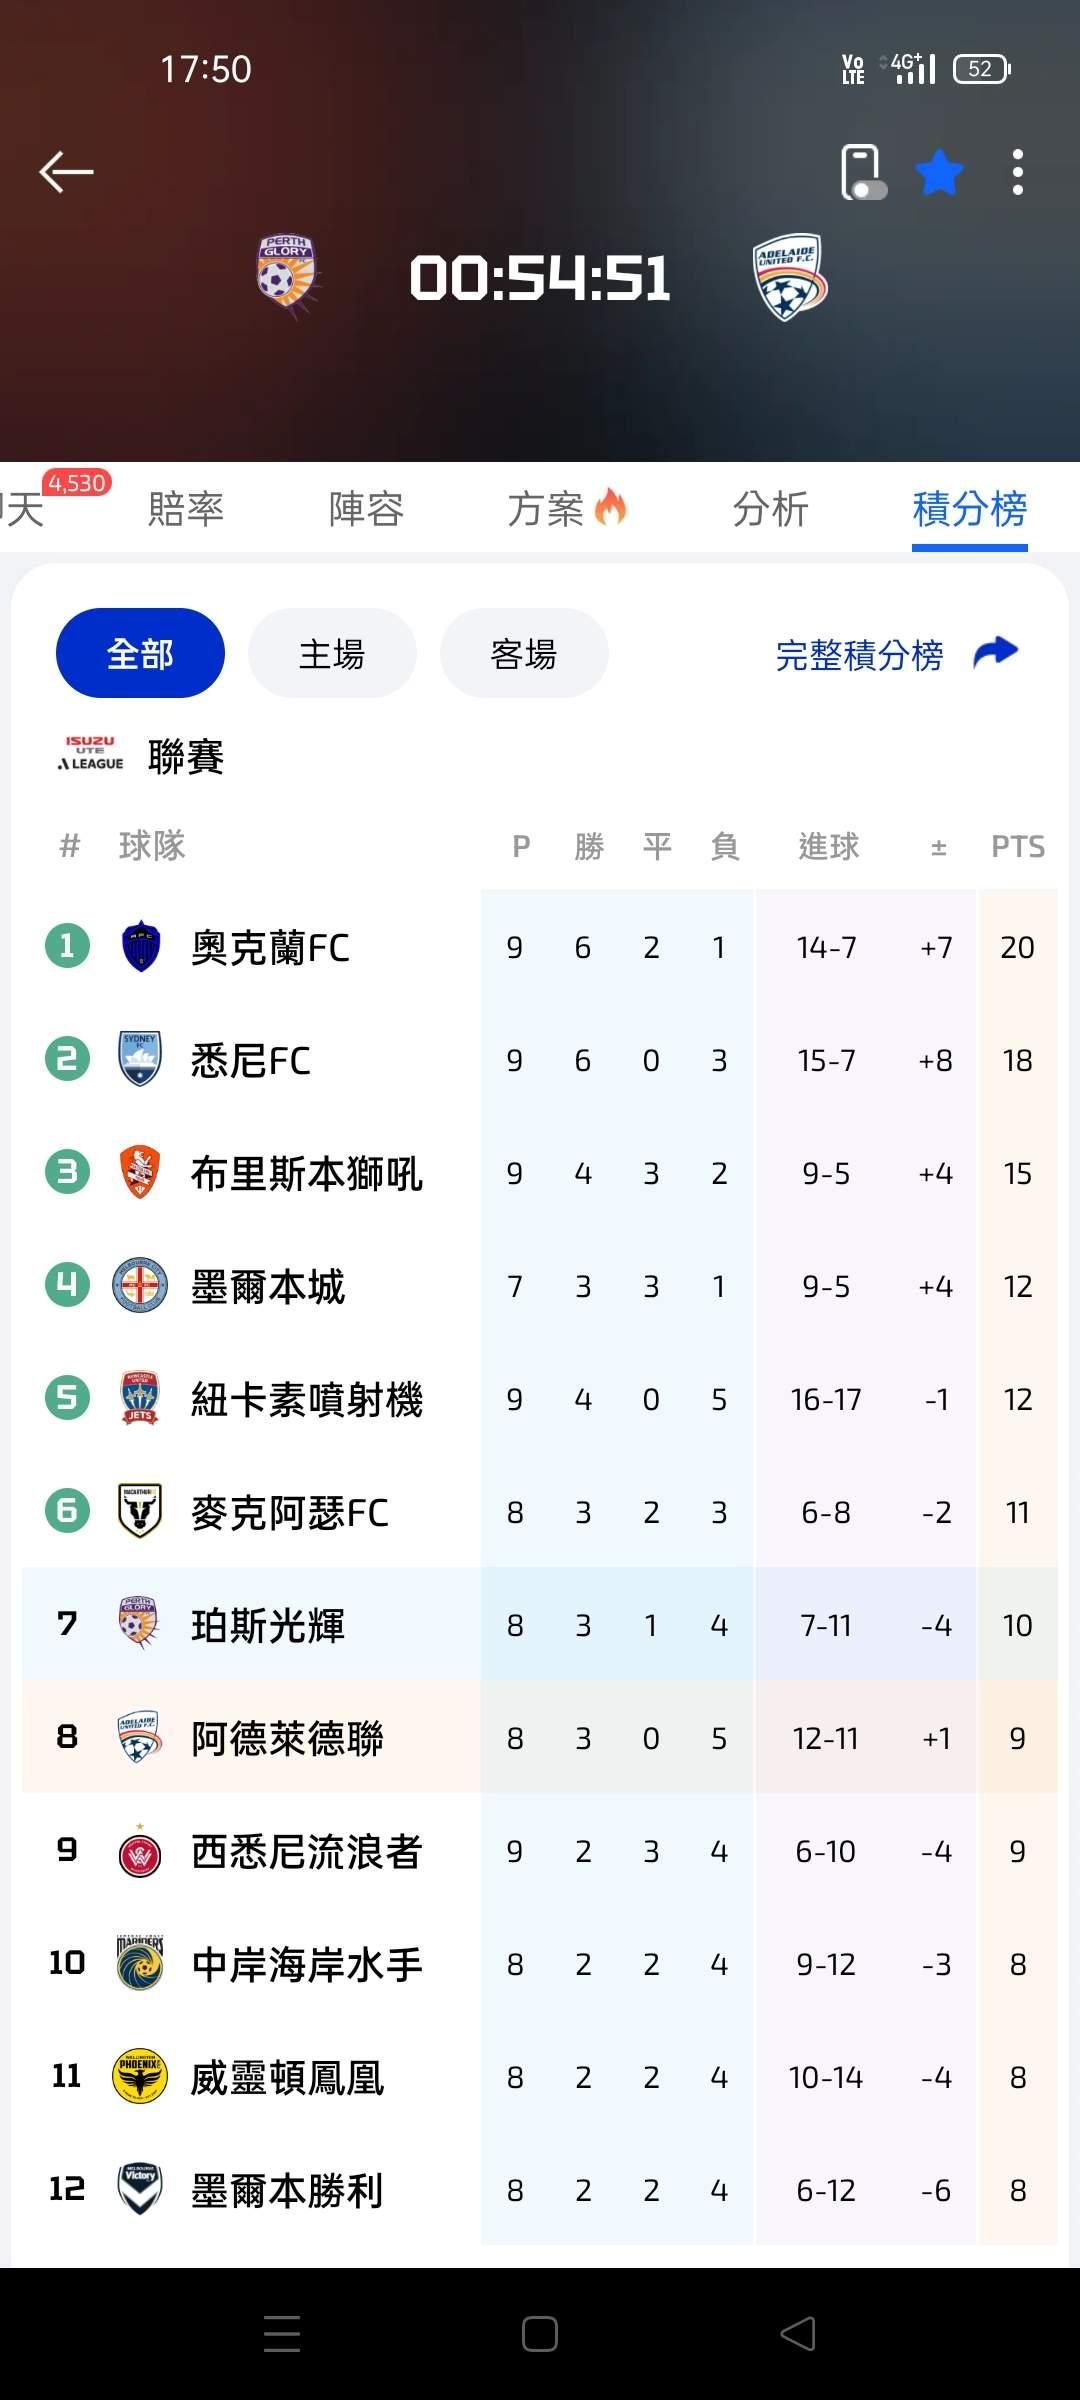Viewport: 1080px width, 2400px height.
Task: Tap the Isuzu UTE A-League logo
Action: pos(91,754)
